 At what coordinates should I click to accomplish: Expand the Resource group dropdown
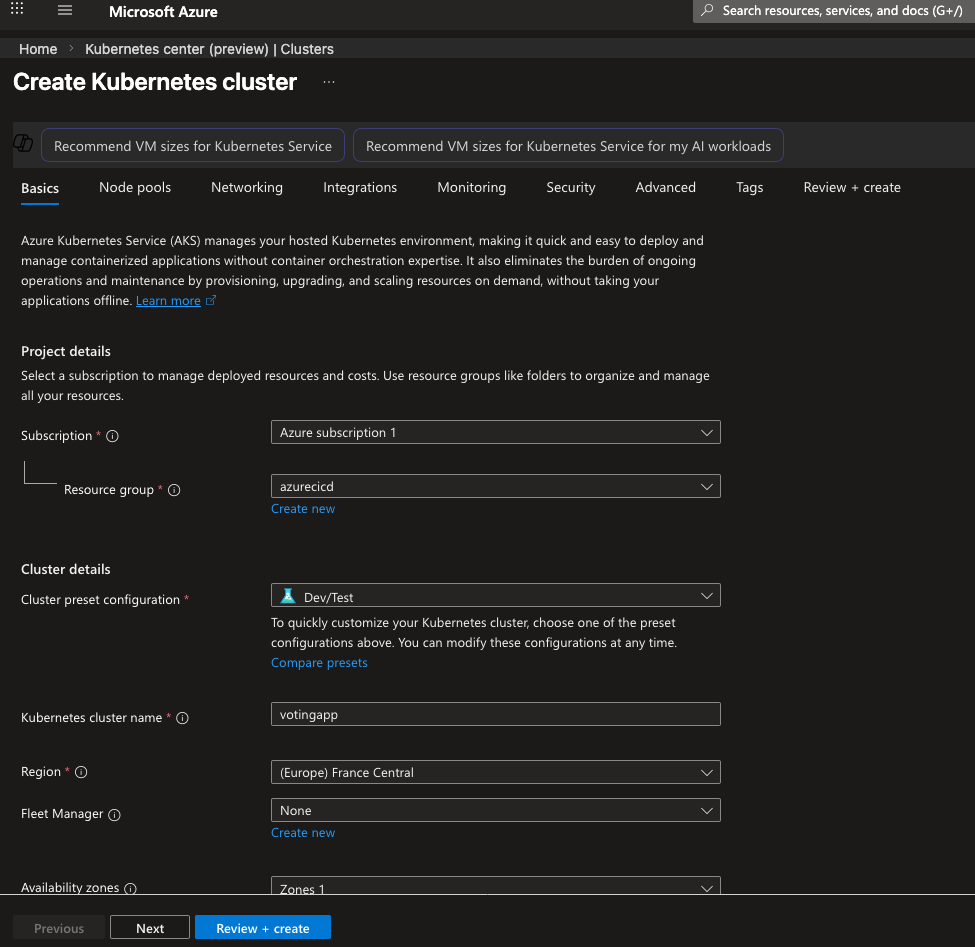click(x=495, y=486)
